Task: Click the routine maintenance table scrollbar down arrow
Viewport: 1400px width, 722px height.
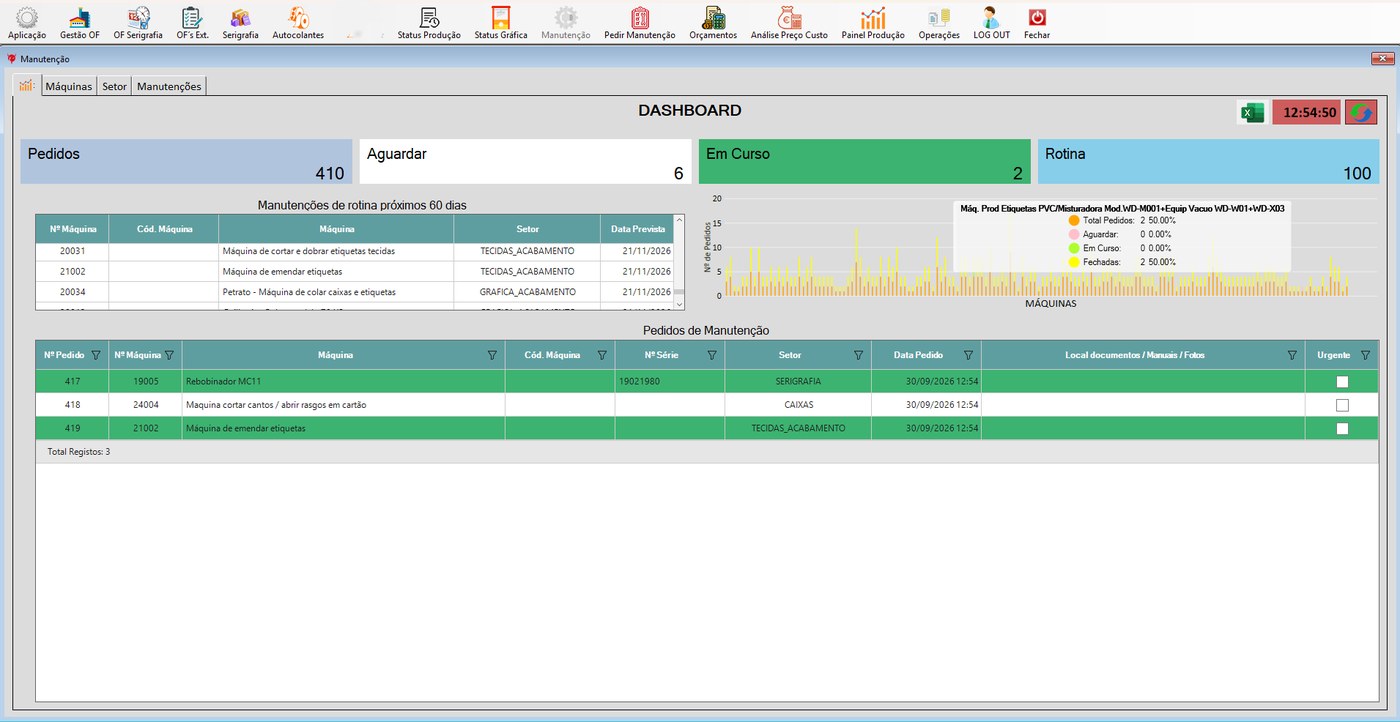Action: [679, 304]
